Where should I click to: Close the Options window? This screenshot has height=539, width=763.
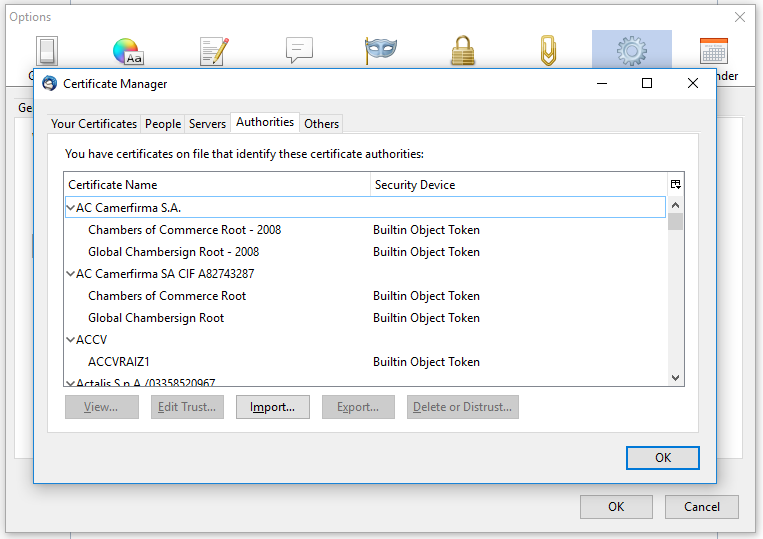(740, 17)
